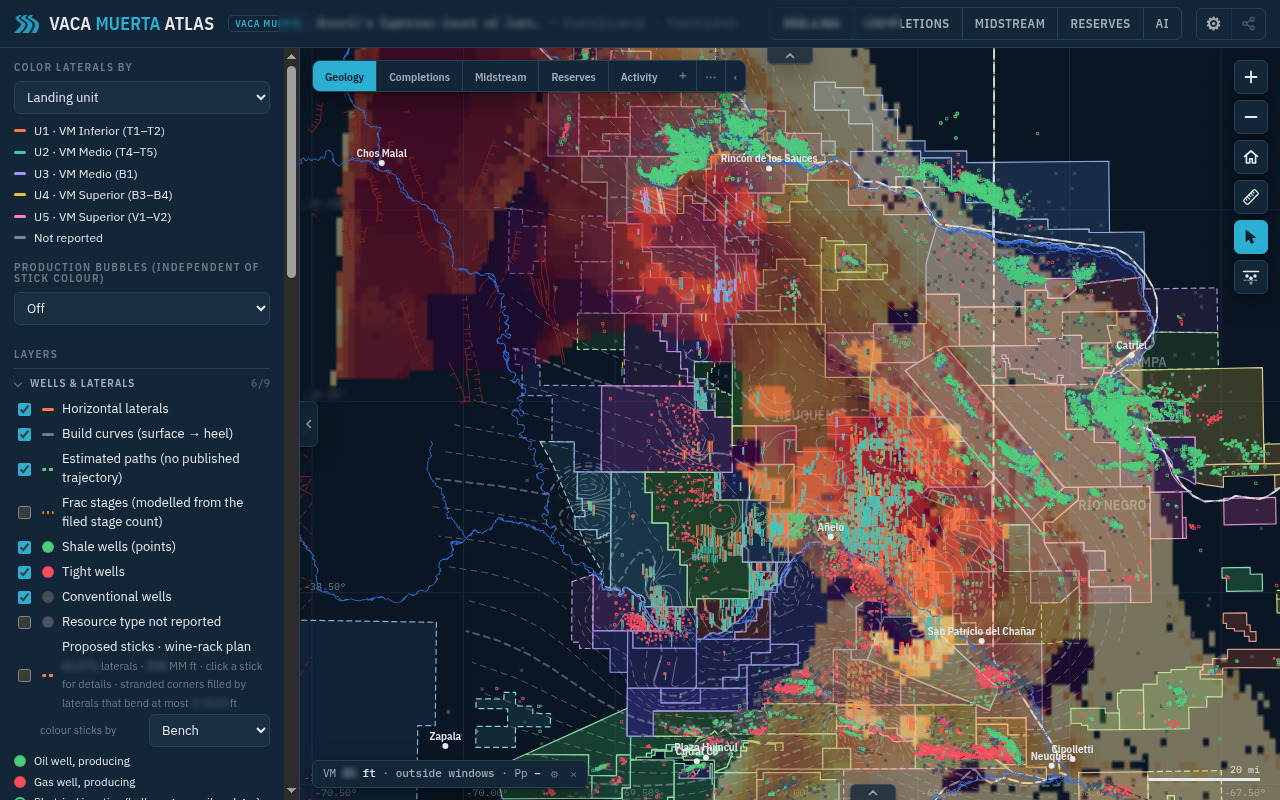Switch to the Completions map tab
1280x800 pixels.
click(x=419, y=77)
